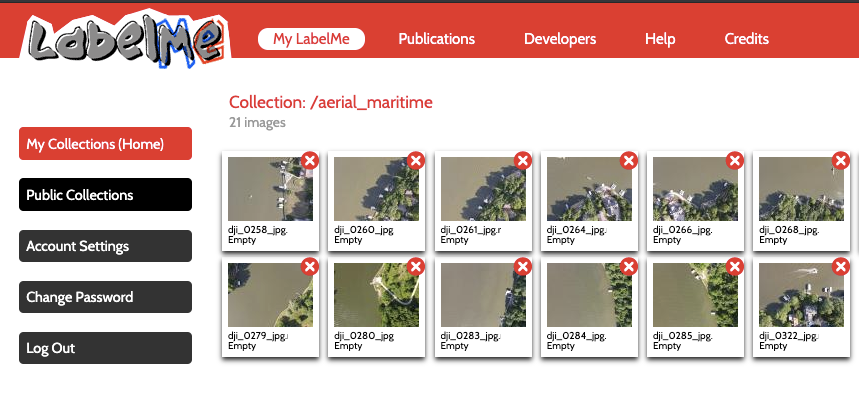Open Account Settings
The width and height of the screenshot is (859, 397).
105,246
